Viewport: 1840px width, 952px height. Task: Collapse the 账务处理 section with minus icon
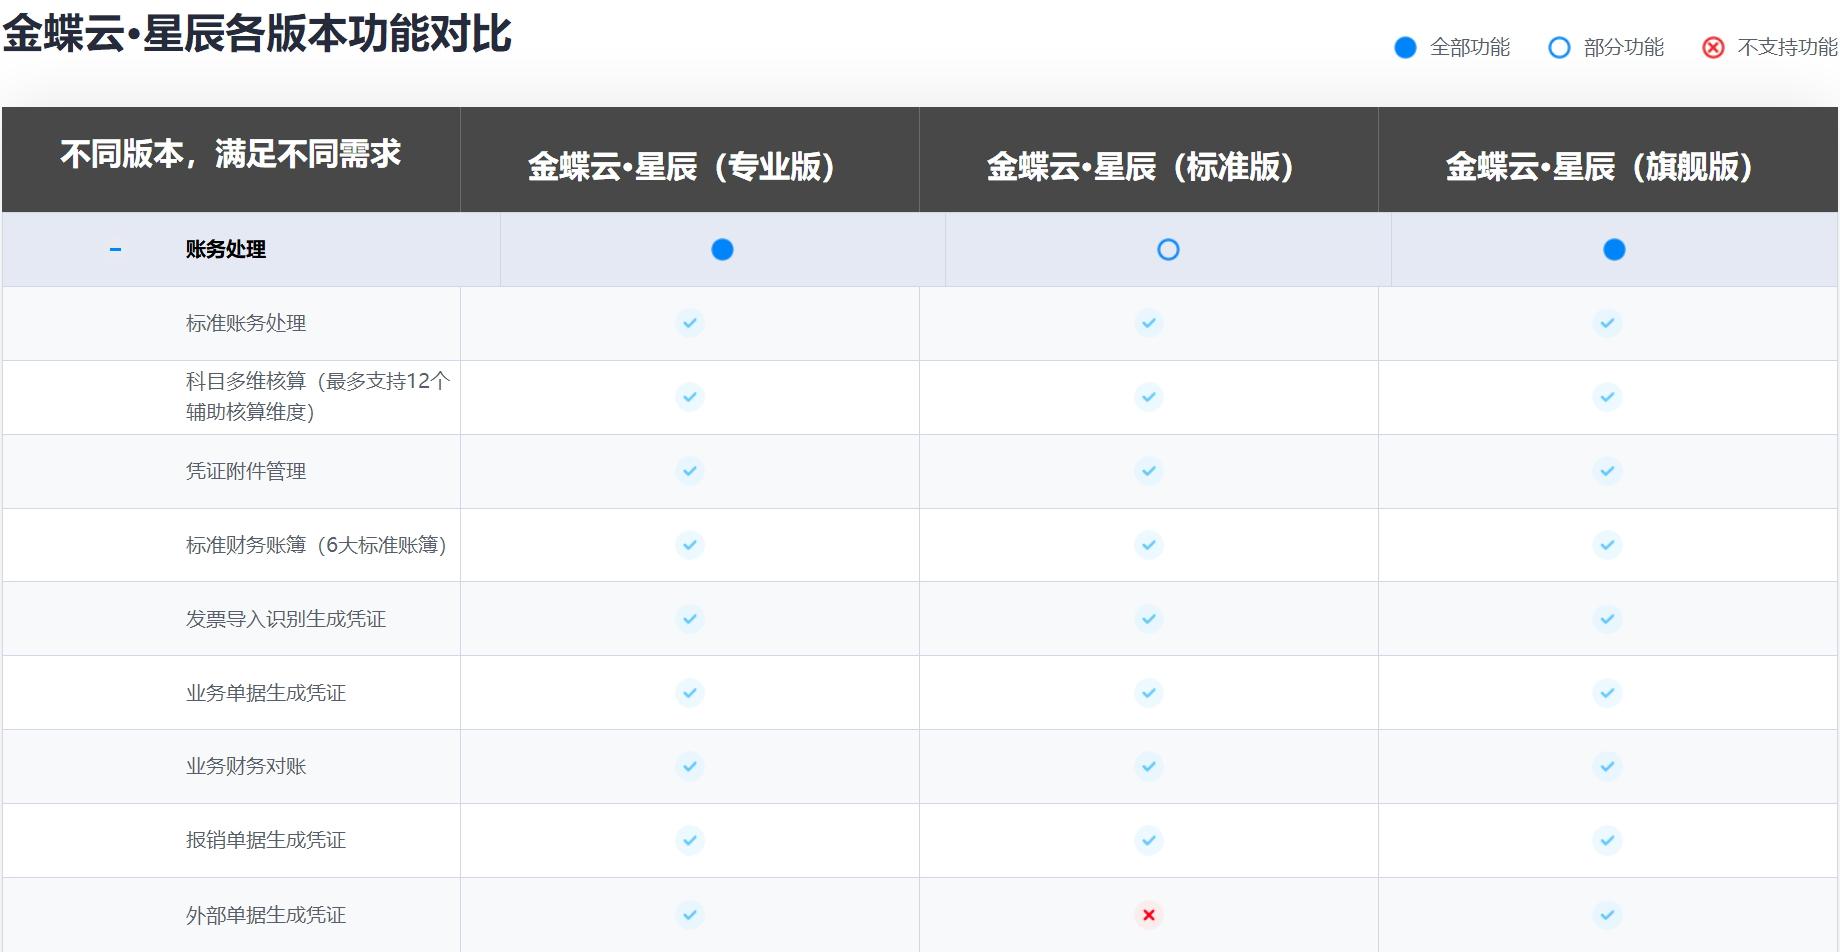[115, 249]
